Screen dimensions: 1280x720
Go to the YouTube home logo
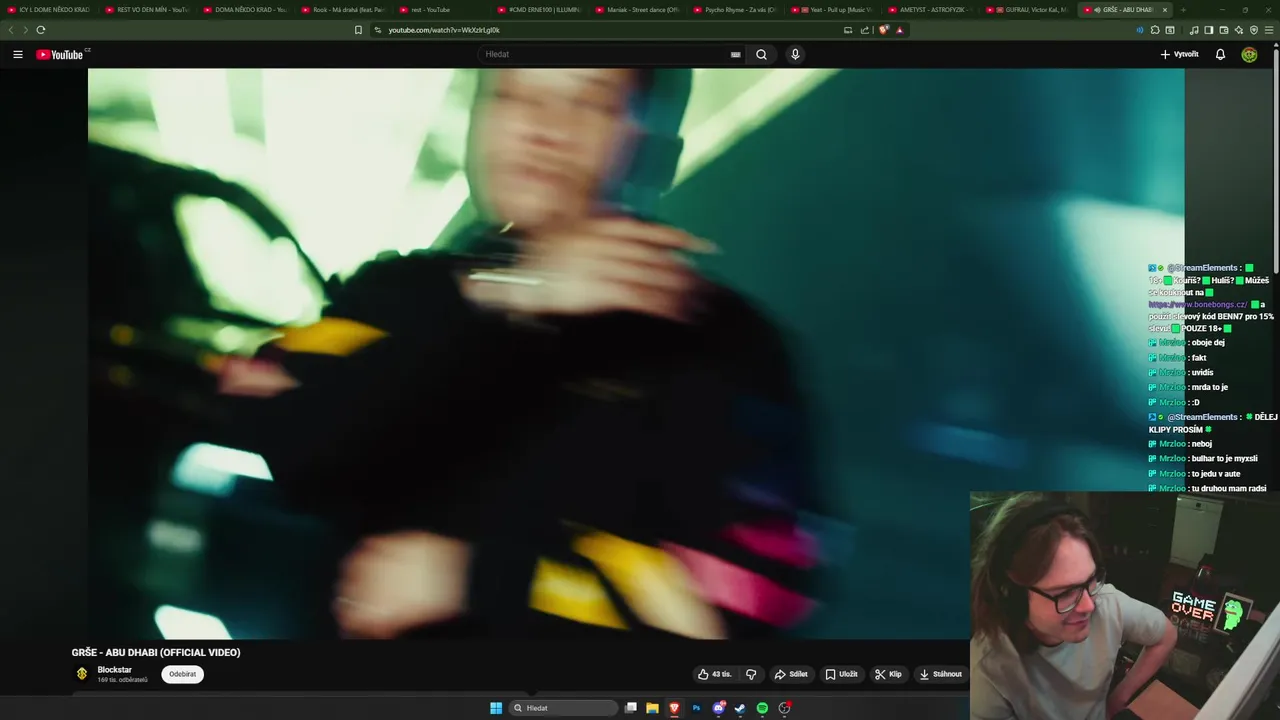(x=60, y=54)
